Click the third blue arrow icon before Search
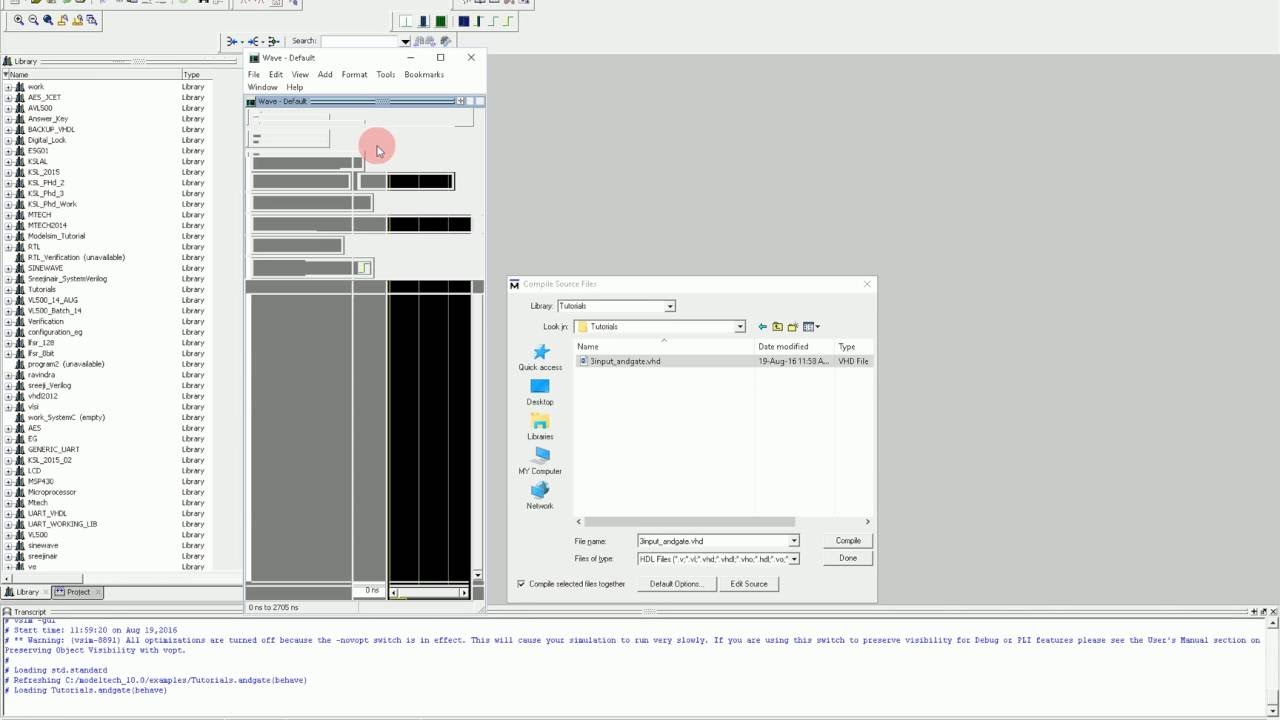The height and width of the screenshot is (720, 1280). pos(274,41)
